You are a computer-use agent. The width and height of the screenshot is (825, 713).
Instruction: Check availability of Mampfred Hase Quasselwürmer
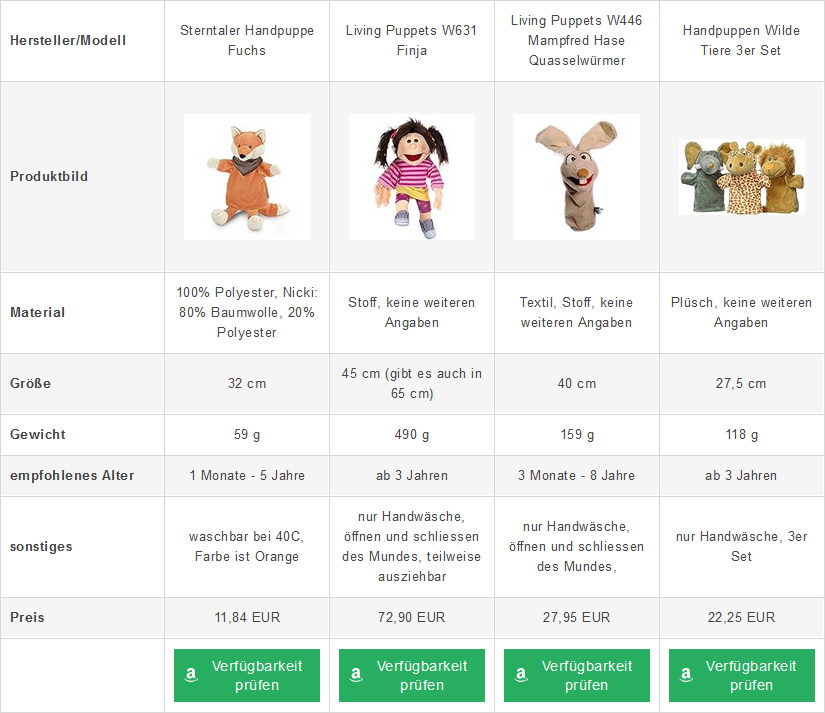coord(587,675)
